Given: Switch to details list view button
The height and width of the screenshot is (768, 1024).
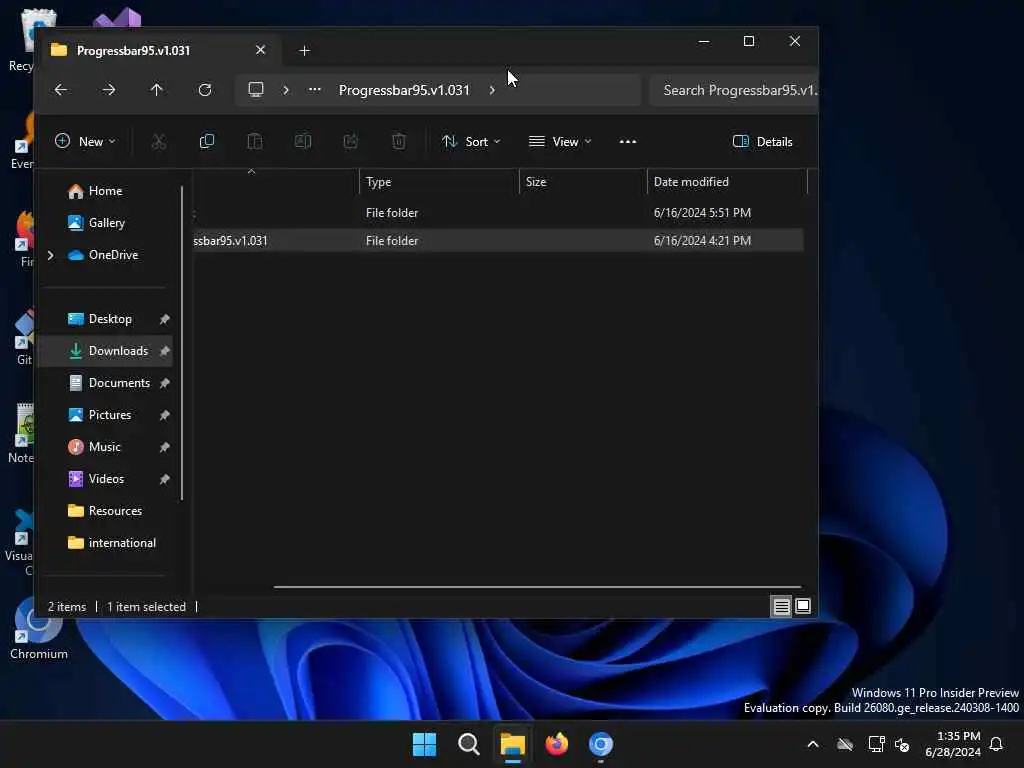Looking at the screenshot, I should point(781,607).
